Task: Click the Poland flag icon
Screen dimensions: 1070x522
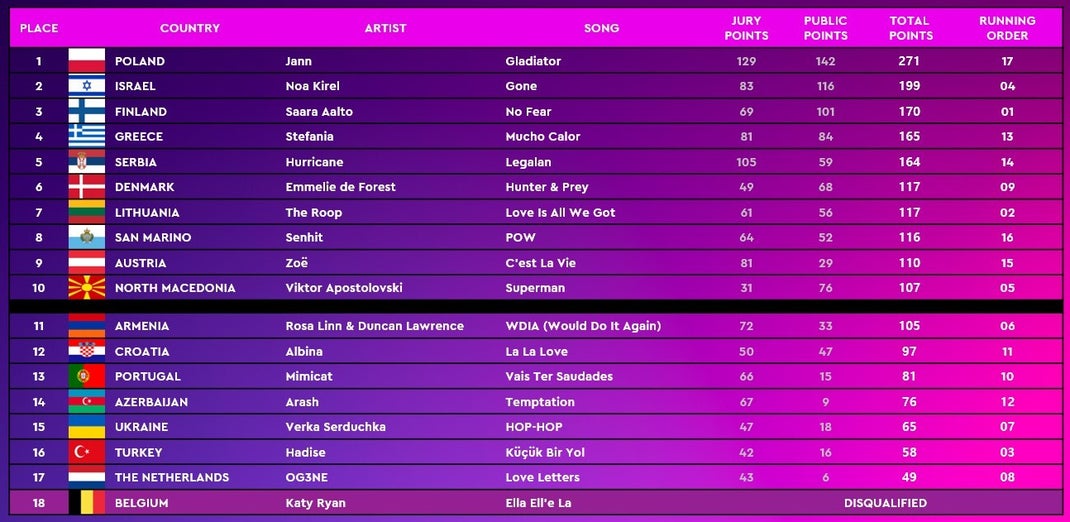Action: tap(87, 61)
